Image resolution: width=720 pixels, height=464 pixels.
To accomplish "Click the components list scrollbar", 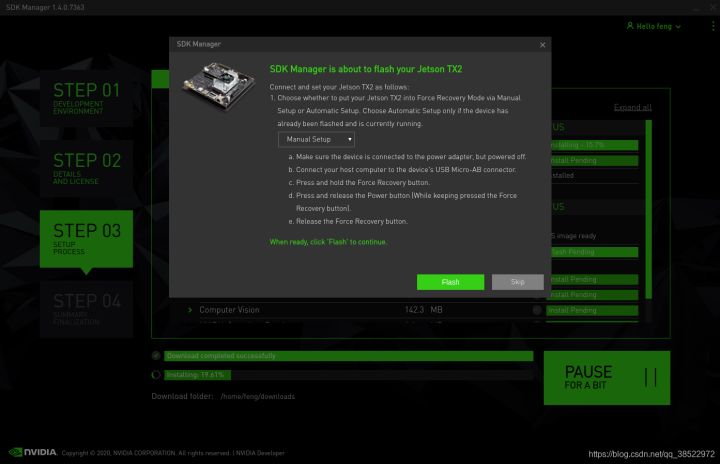I will click(x=648, y=210).
